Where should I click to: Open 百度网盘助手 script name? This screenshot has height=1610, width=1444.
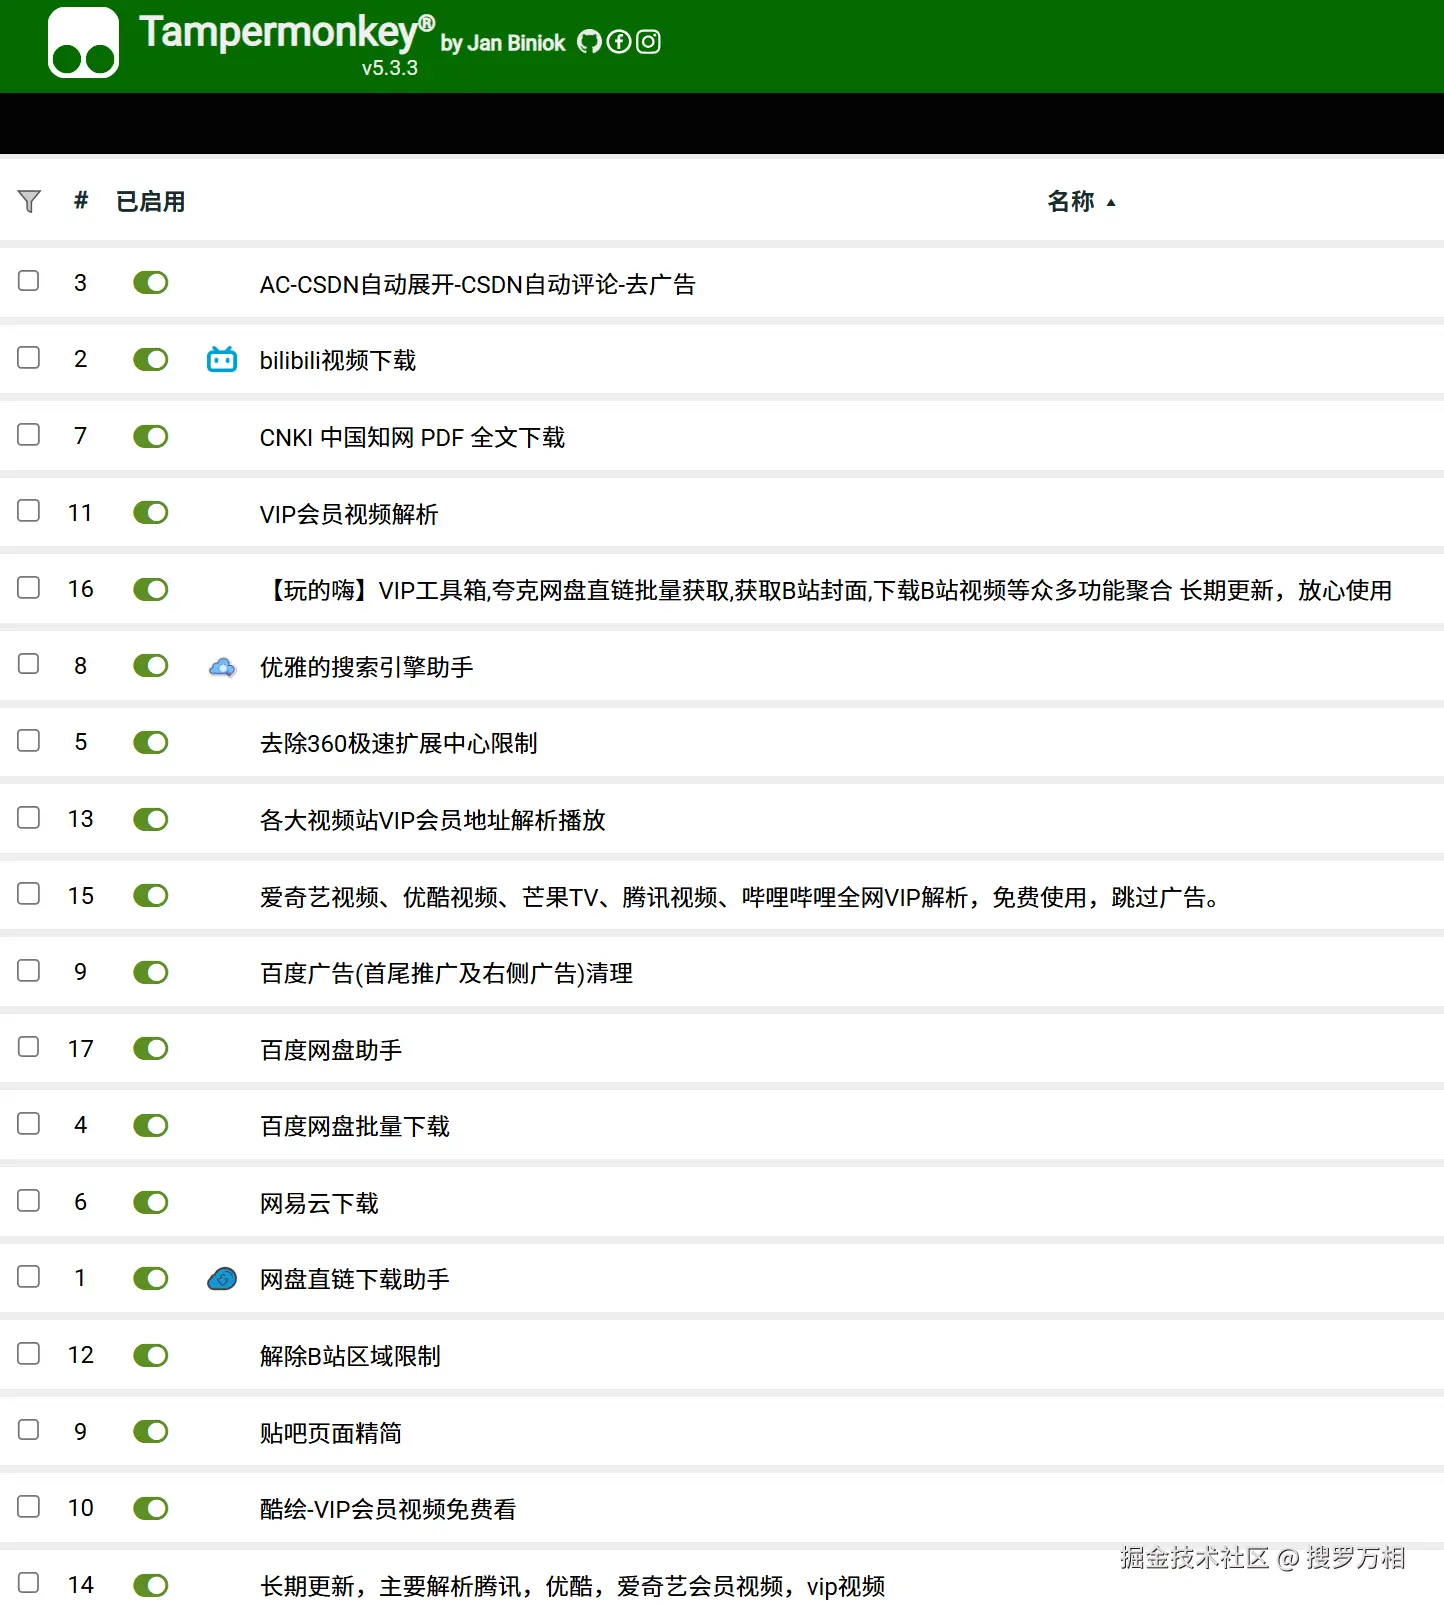(331, 1051)
